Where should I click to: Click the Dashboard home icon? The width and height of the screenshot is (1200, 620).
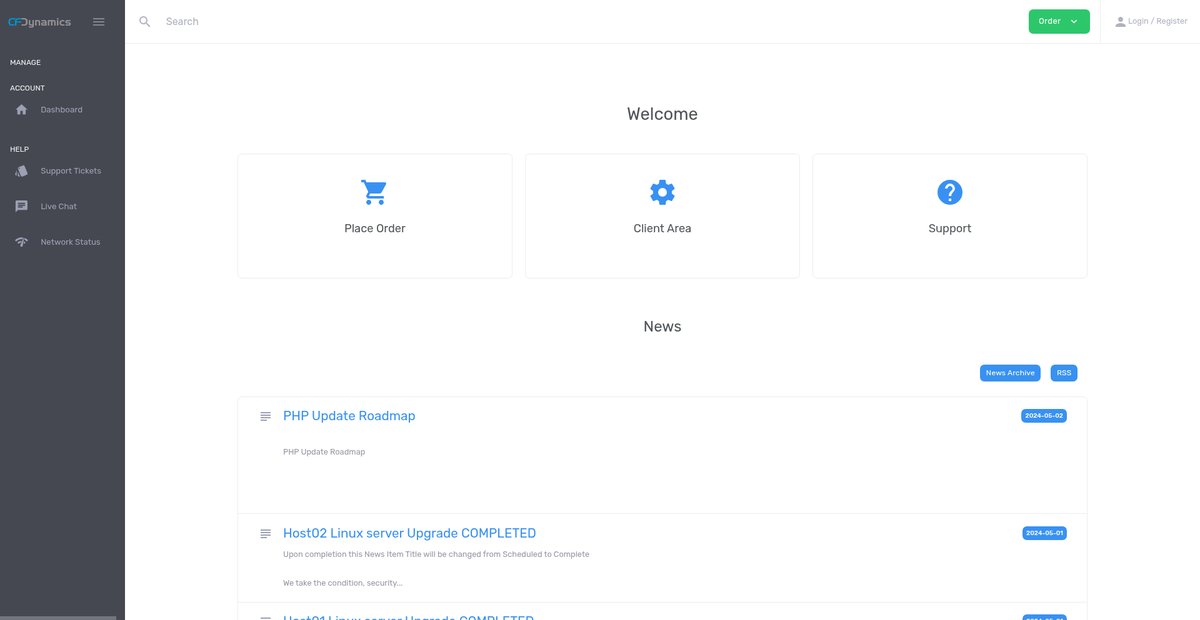point(22,110)
